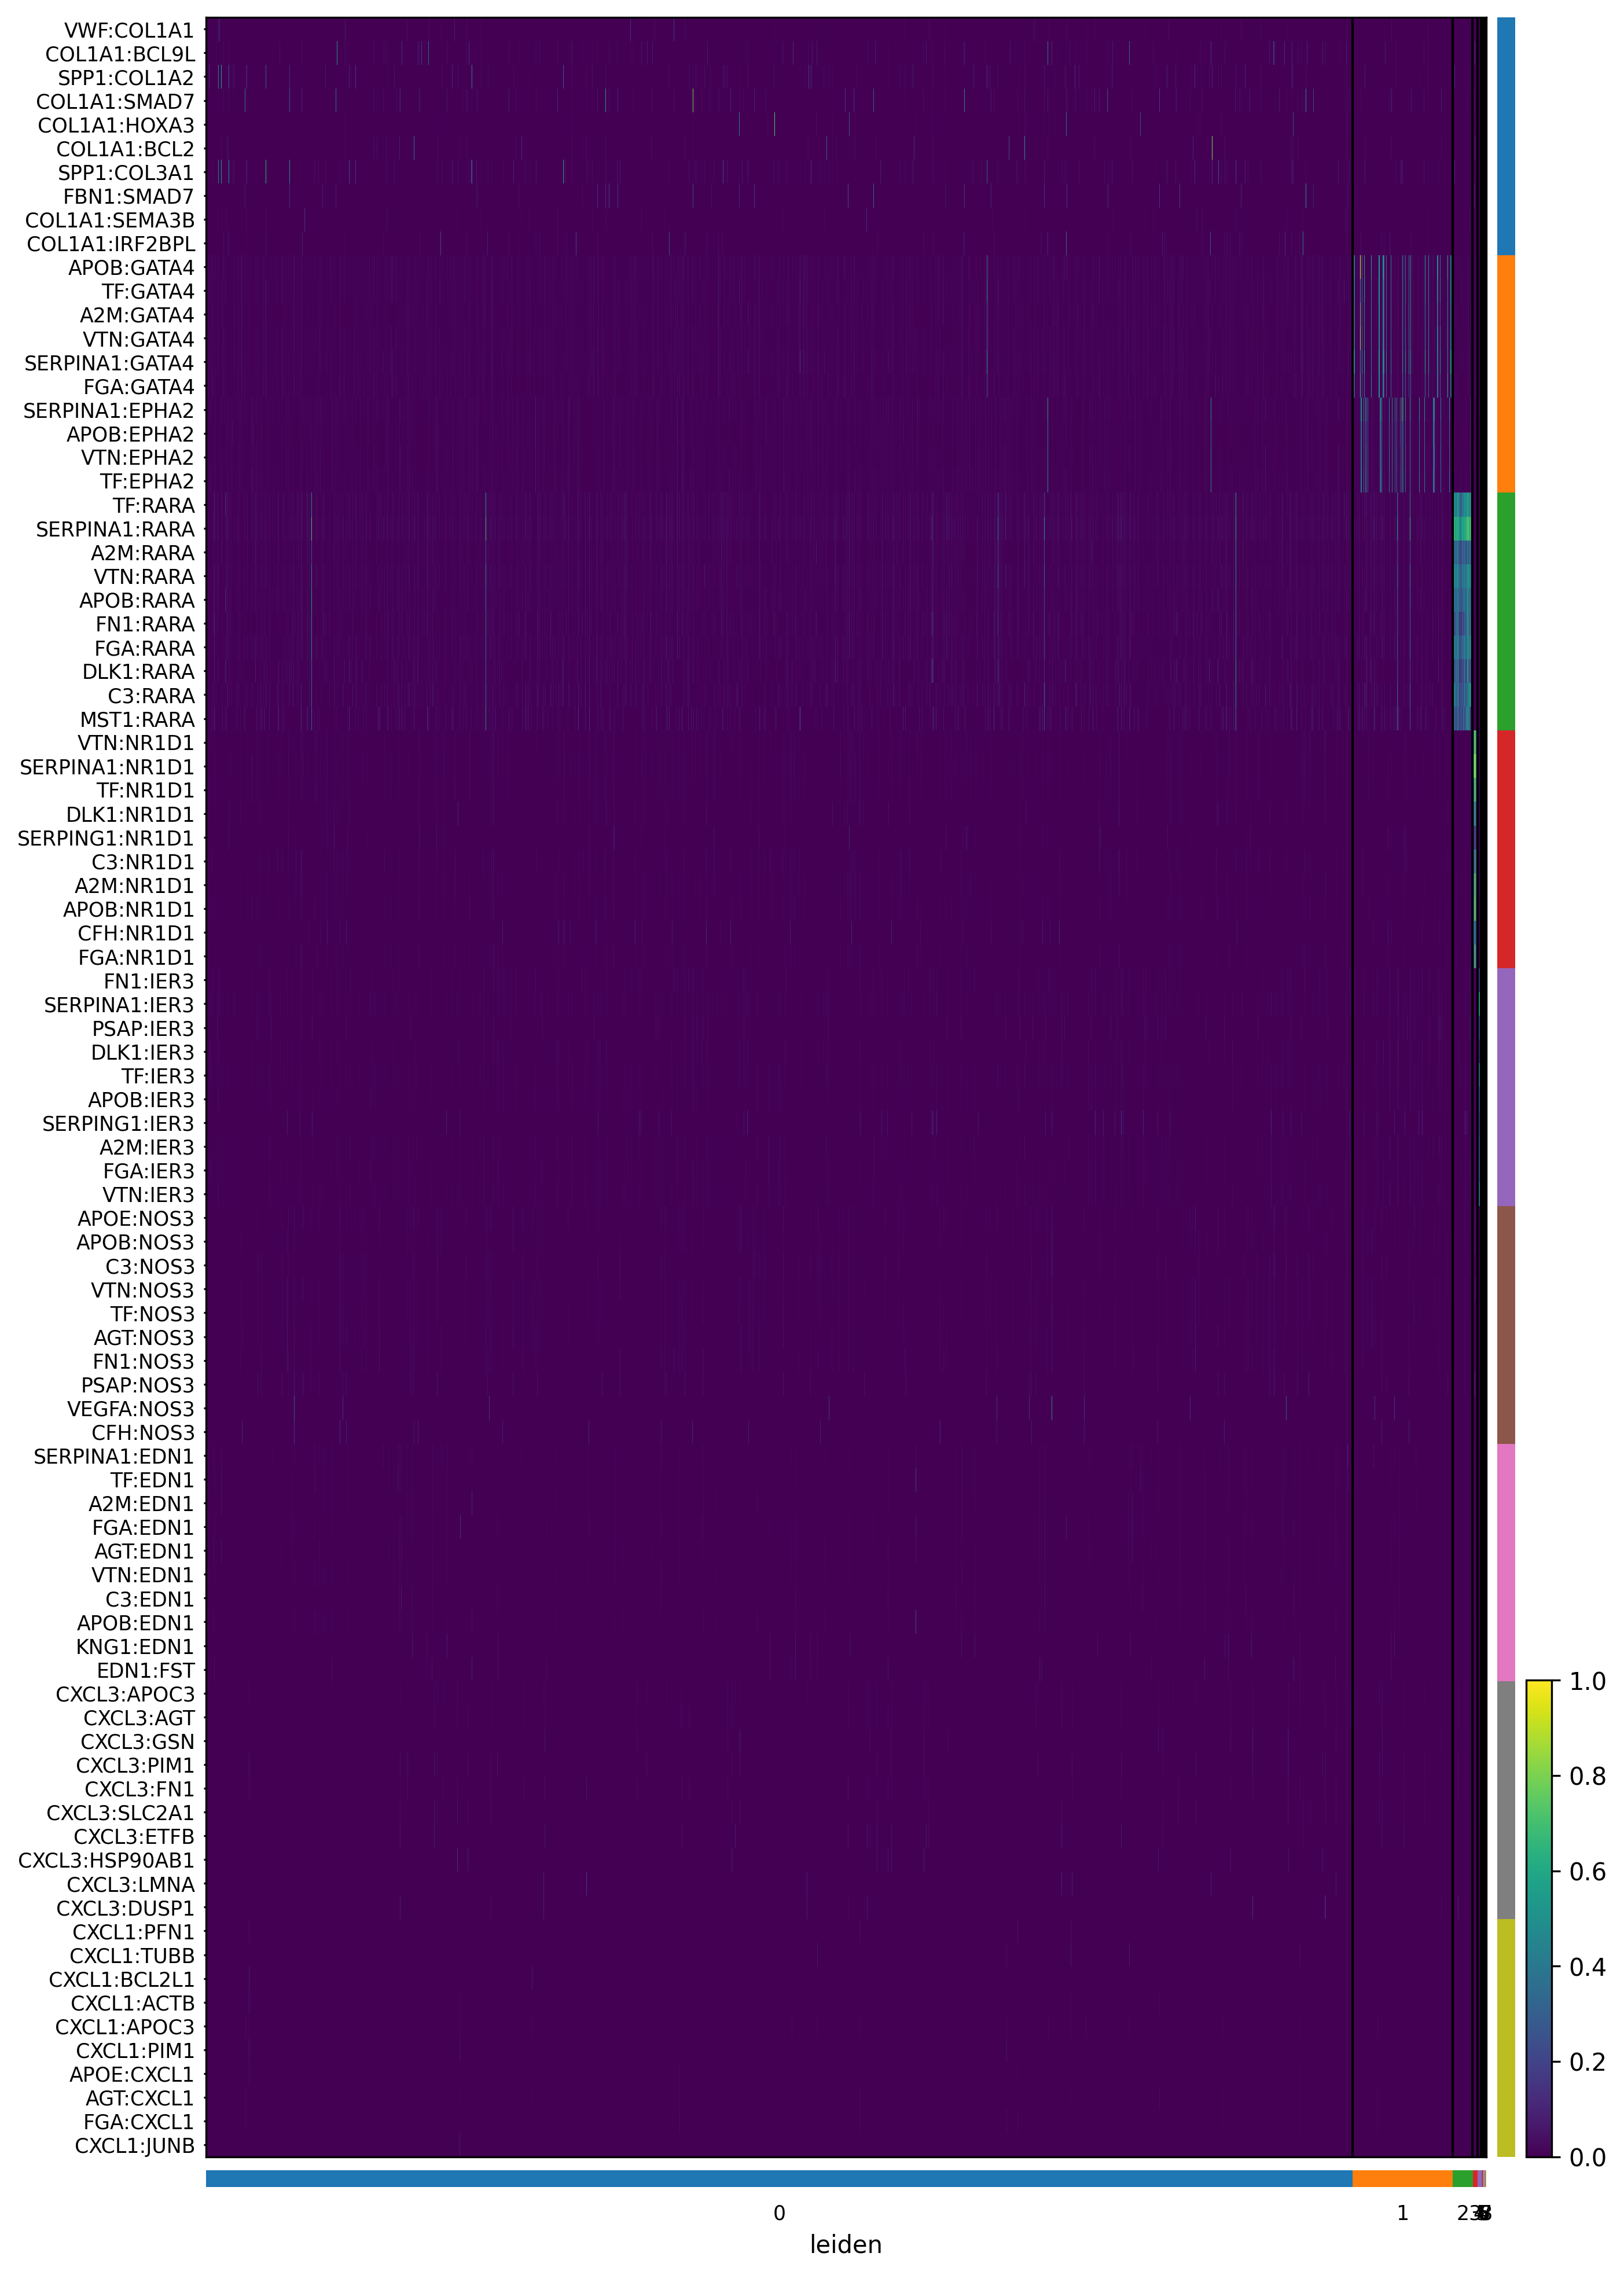
Task: Click the 0.8 colorbar tick label
Action: point(1587,1777)
